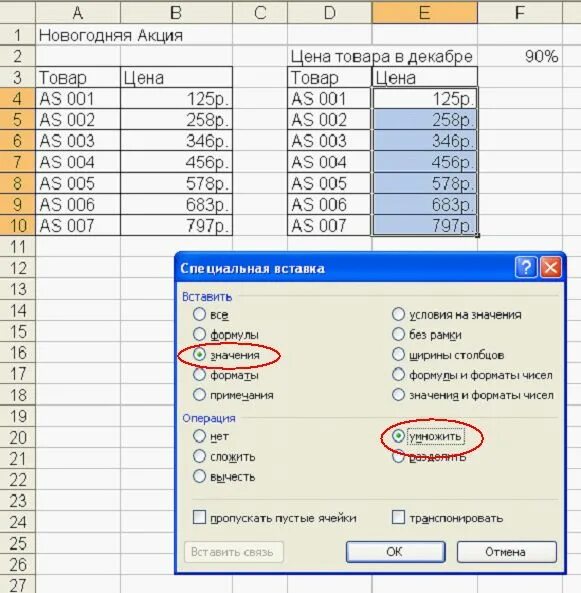The width and height of the screenshot is (581, 593).
Task: Click 'AS 004' in column A
Action: click(x=78, y=162)
